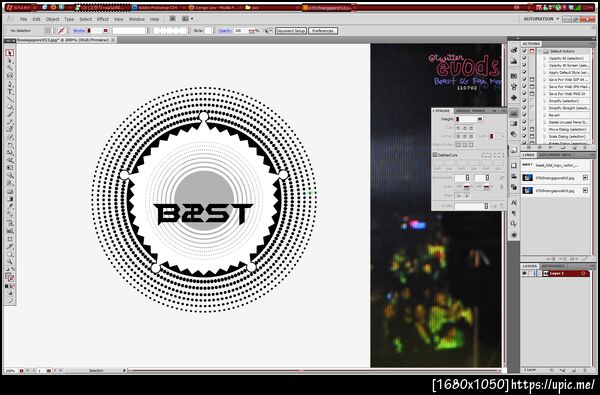The image size is (600, 395).
Task: Select the Hand tool
Action: (10, 254)
